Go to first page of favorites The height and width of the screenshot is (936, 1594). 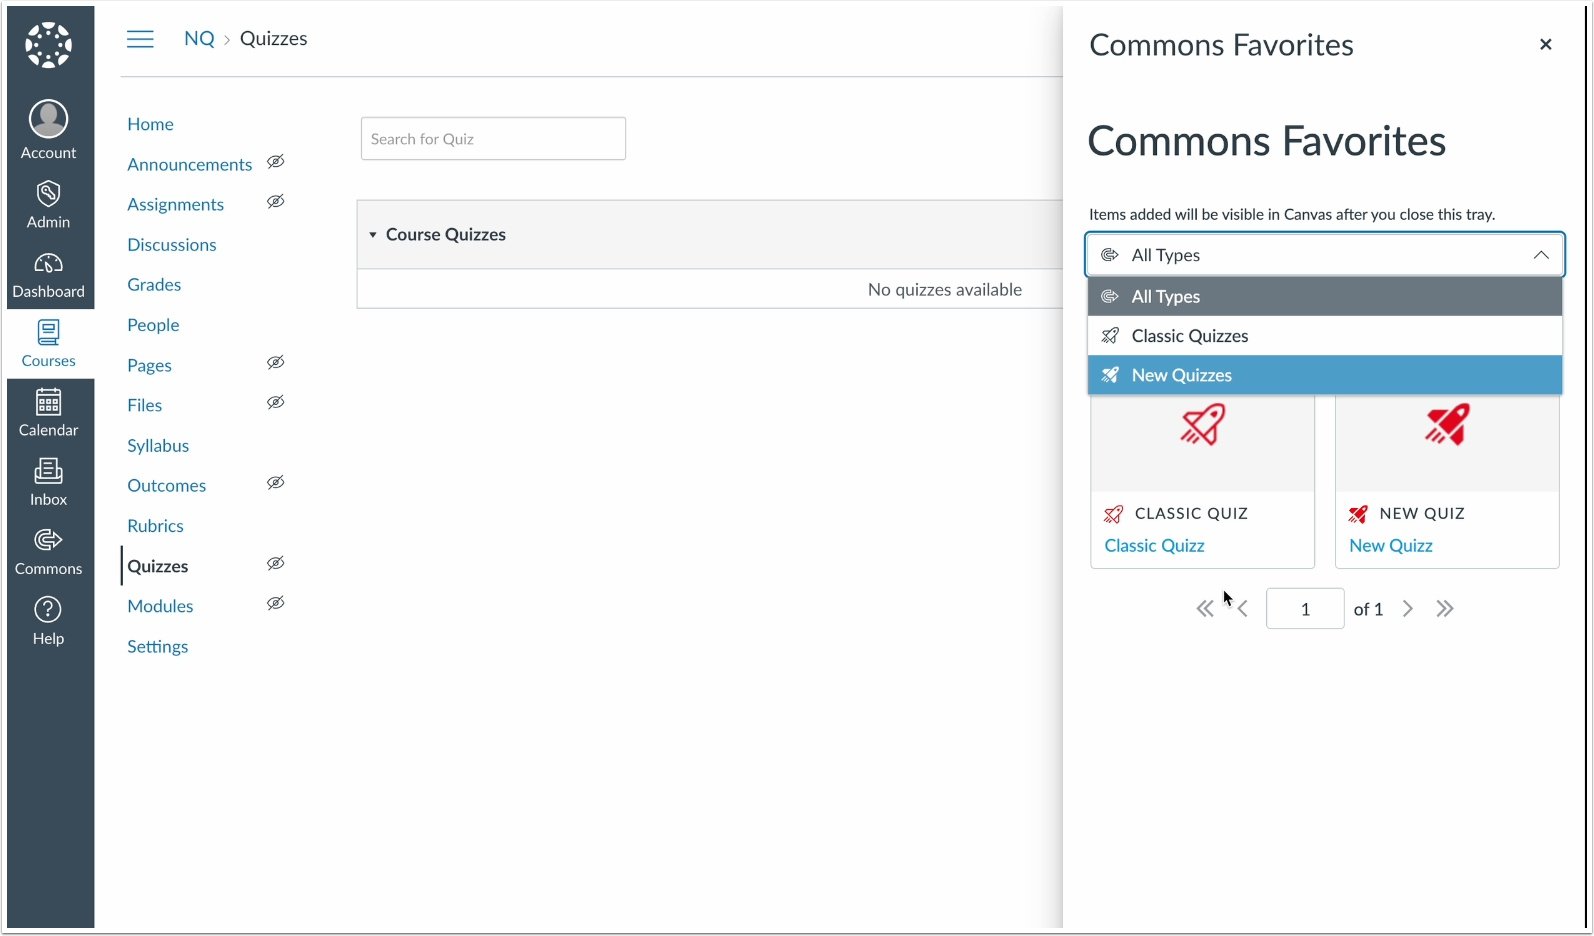click(x=1205, y=609)
